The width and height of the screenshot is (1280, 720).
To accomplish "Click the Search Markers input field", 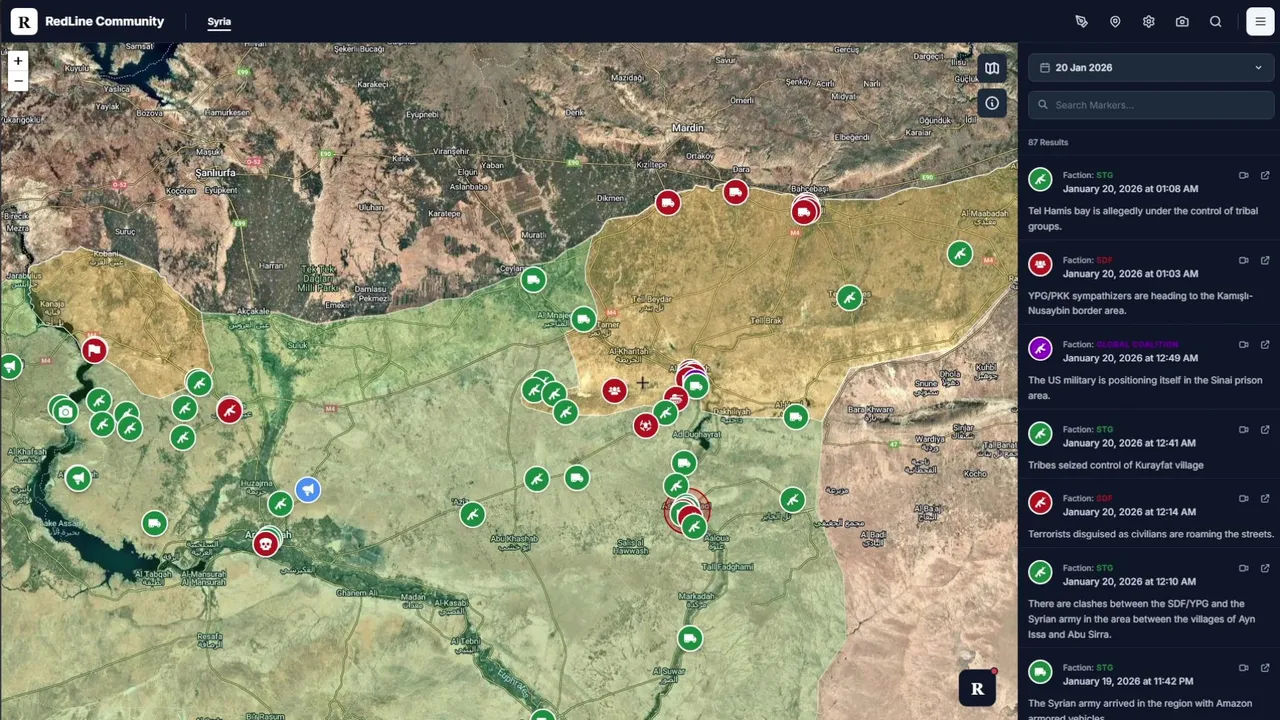I will click(1151, 104).
